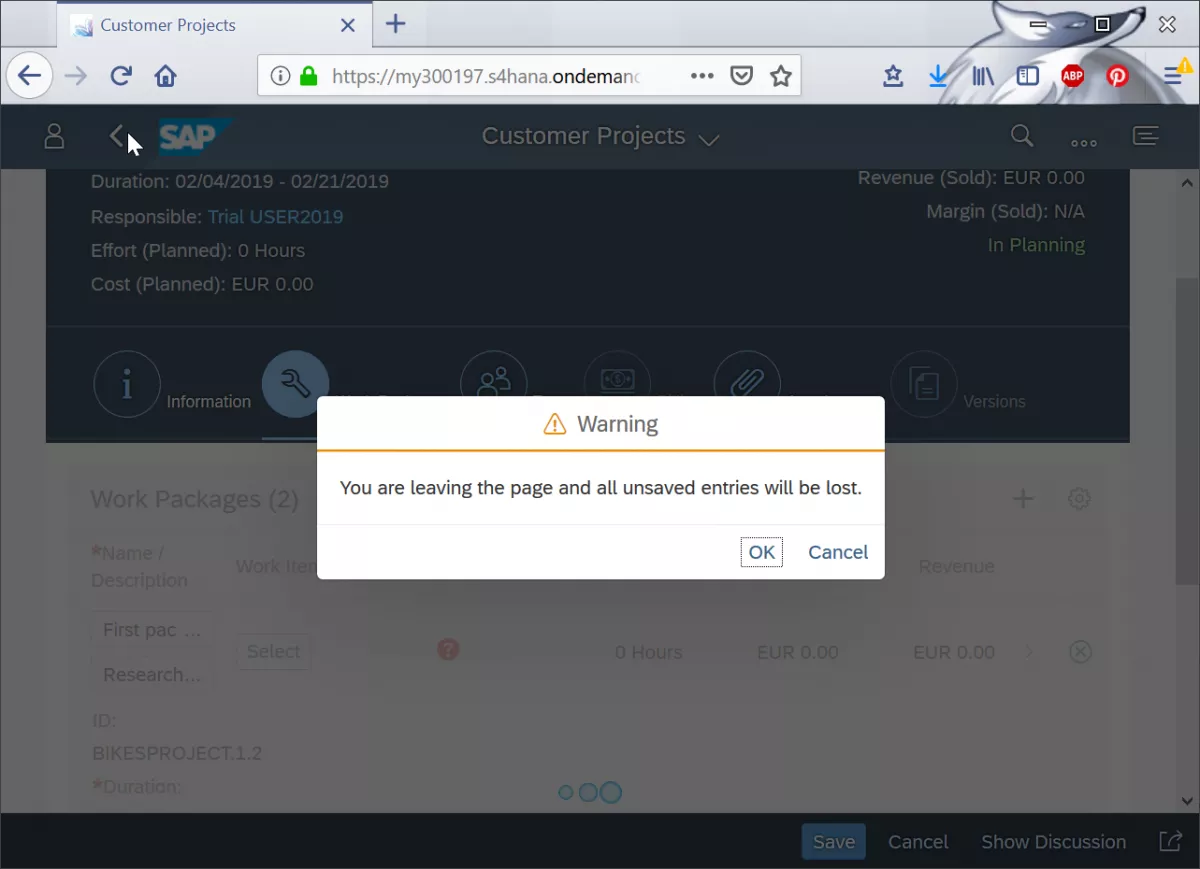Save page to Pocket
1200x869 pixels.
[741, 76]
